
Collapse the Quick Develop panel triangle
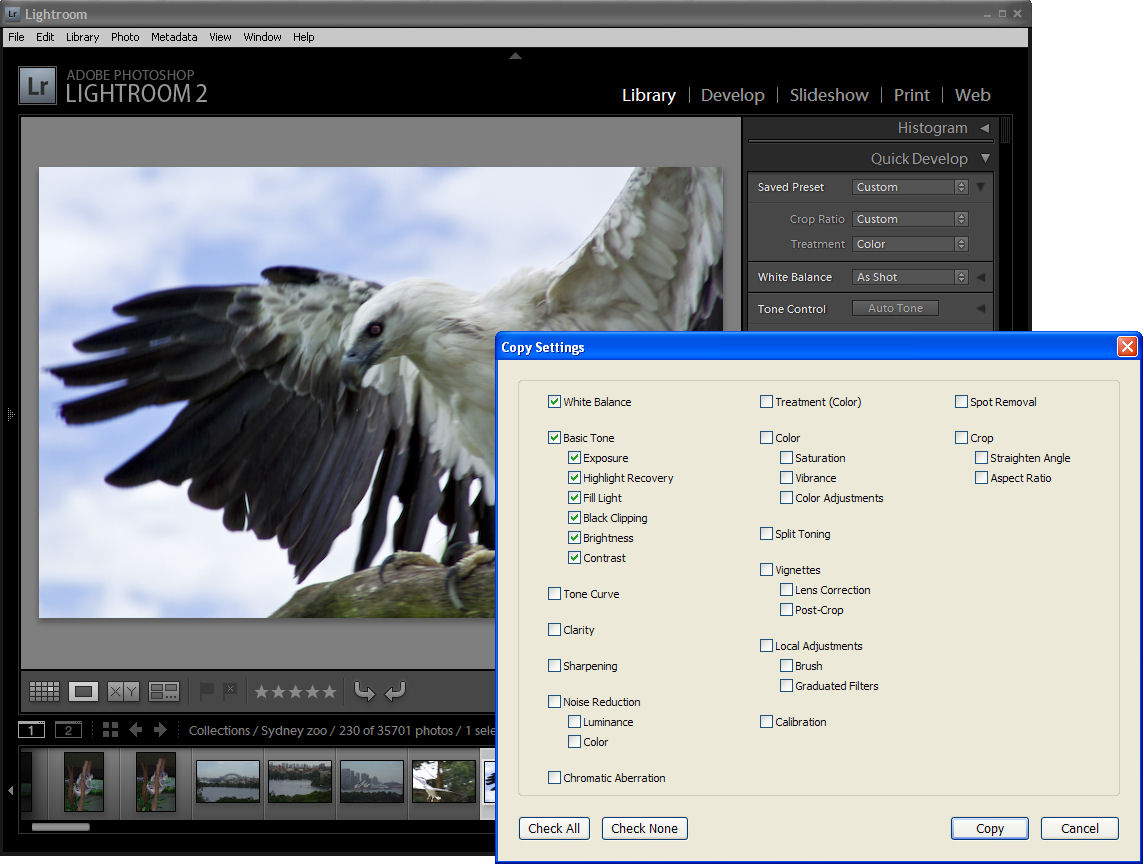coord(986,158)
